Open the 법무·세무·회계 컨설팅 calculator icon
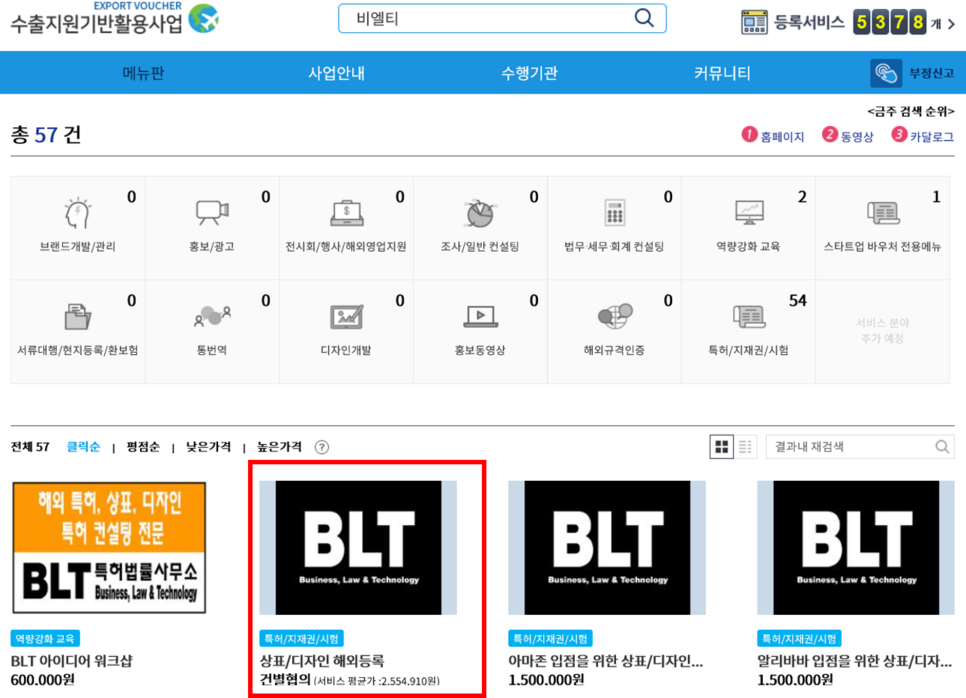This screenshot has width=966, height=698. coord(614,213)
